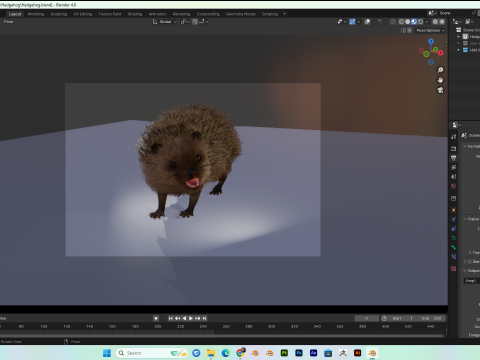Toggle the camera view icon
This screenshot has height=360, width=480.
pos(440,90)
